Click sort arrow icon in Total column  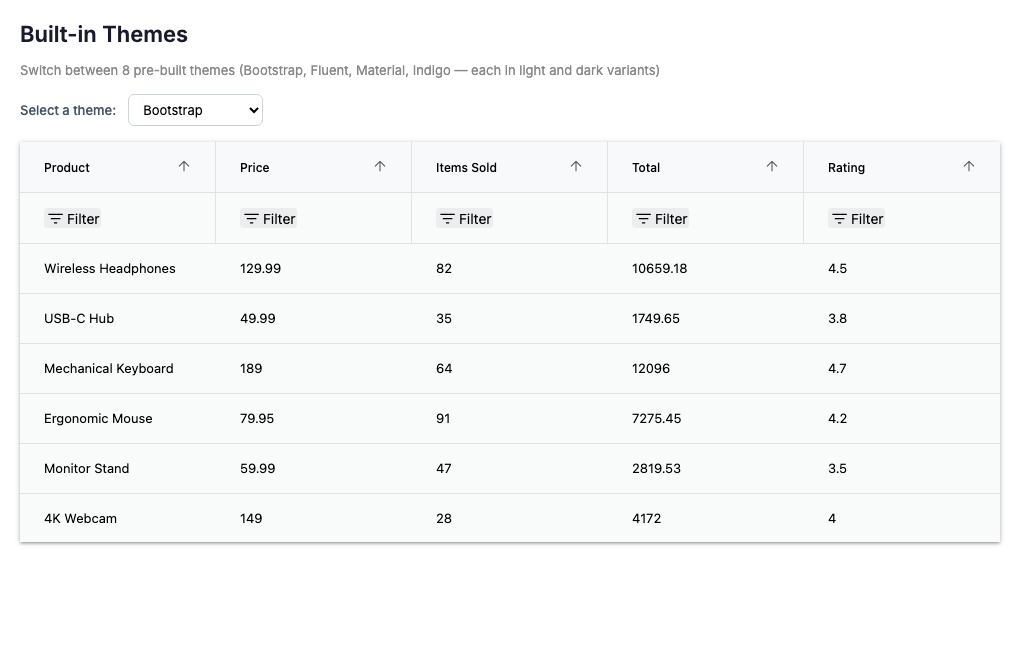pos(772,167)
